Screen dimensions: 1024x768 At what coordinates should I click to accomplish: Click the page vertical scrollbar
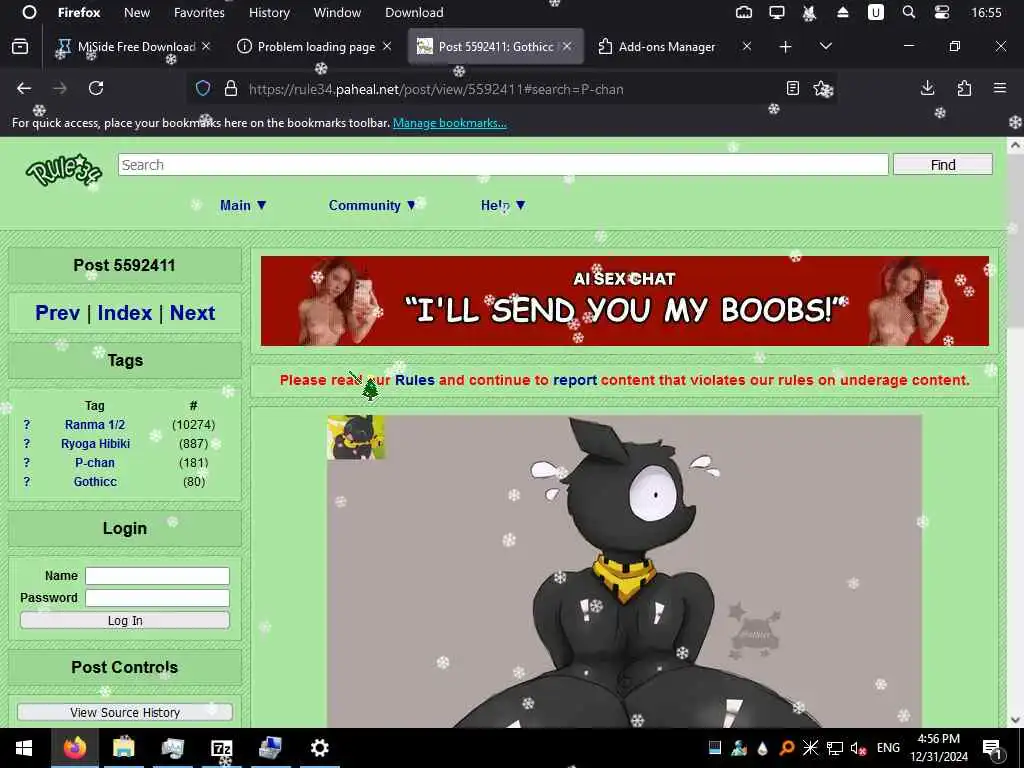click(x=1015, y=432)
